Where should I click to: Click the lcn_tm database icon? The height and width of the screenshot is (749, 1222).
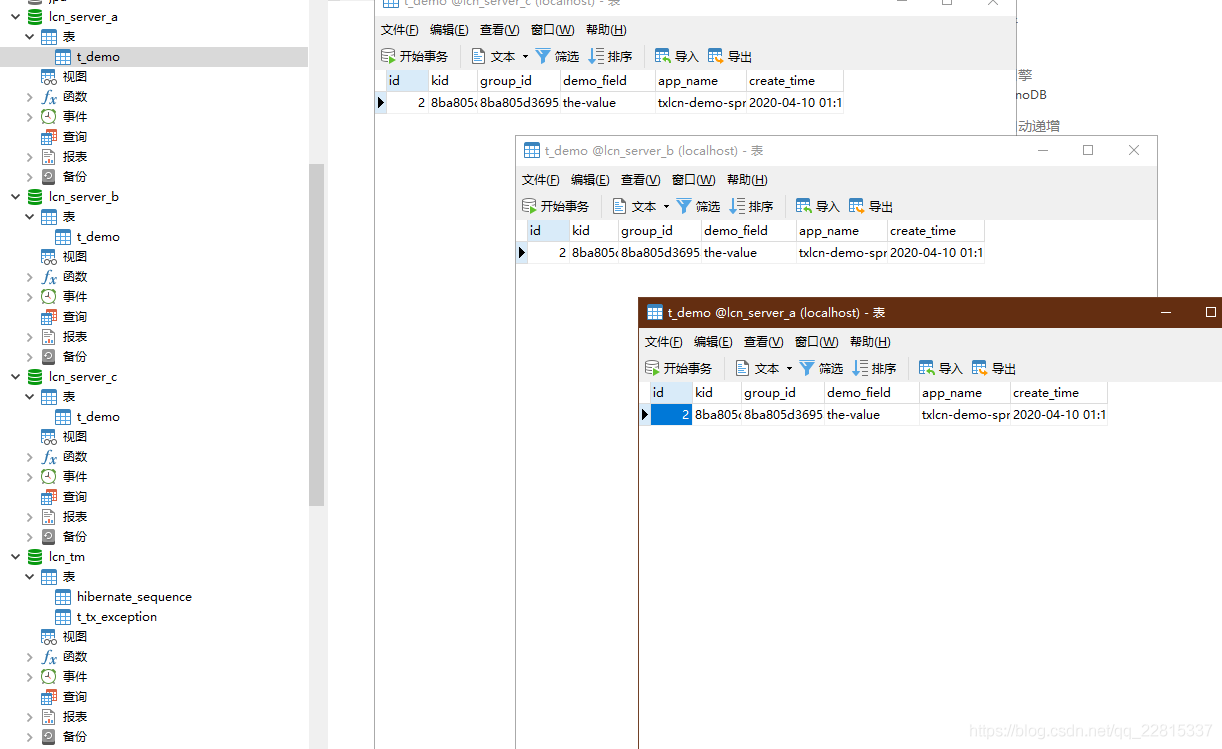pos(35,557)
